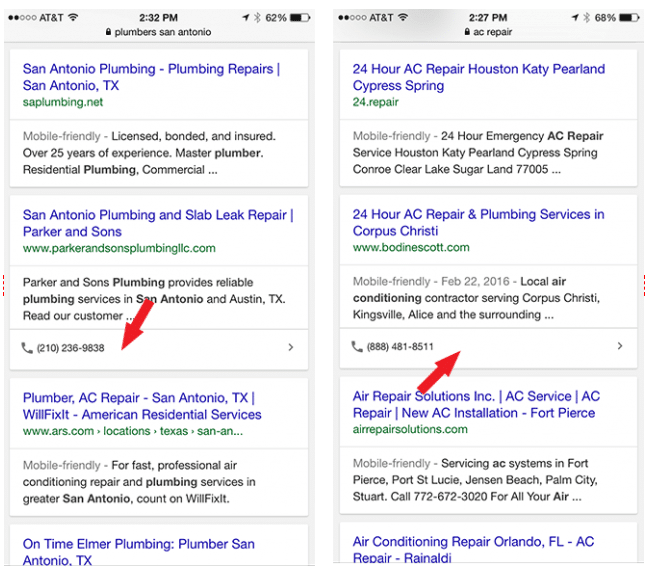Tap the Bluetooth icon beside 62%
650x574 pixels.
tap(257, 17)
